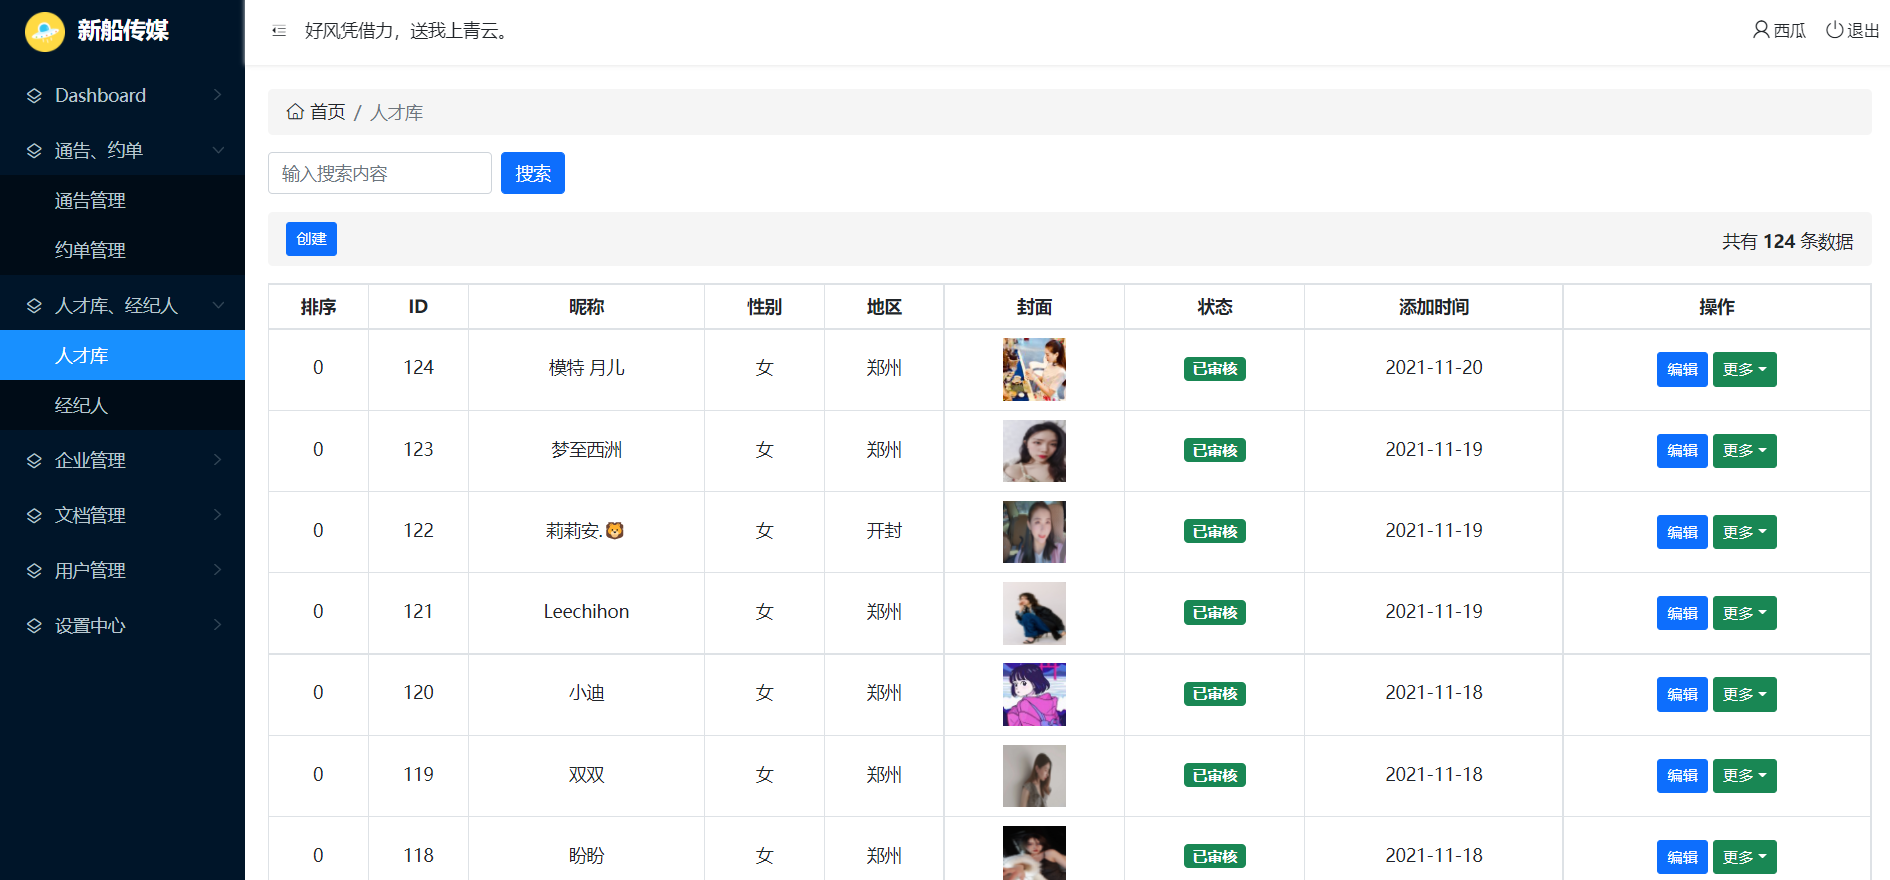1890x880 pixels.
Task: Open 更多 dropdown for ID 124
Action: (x=1744, y=369)
